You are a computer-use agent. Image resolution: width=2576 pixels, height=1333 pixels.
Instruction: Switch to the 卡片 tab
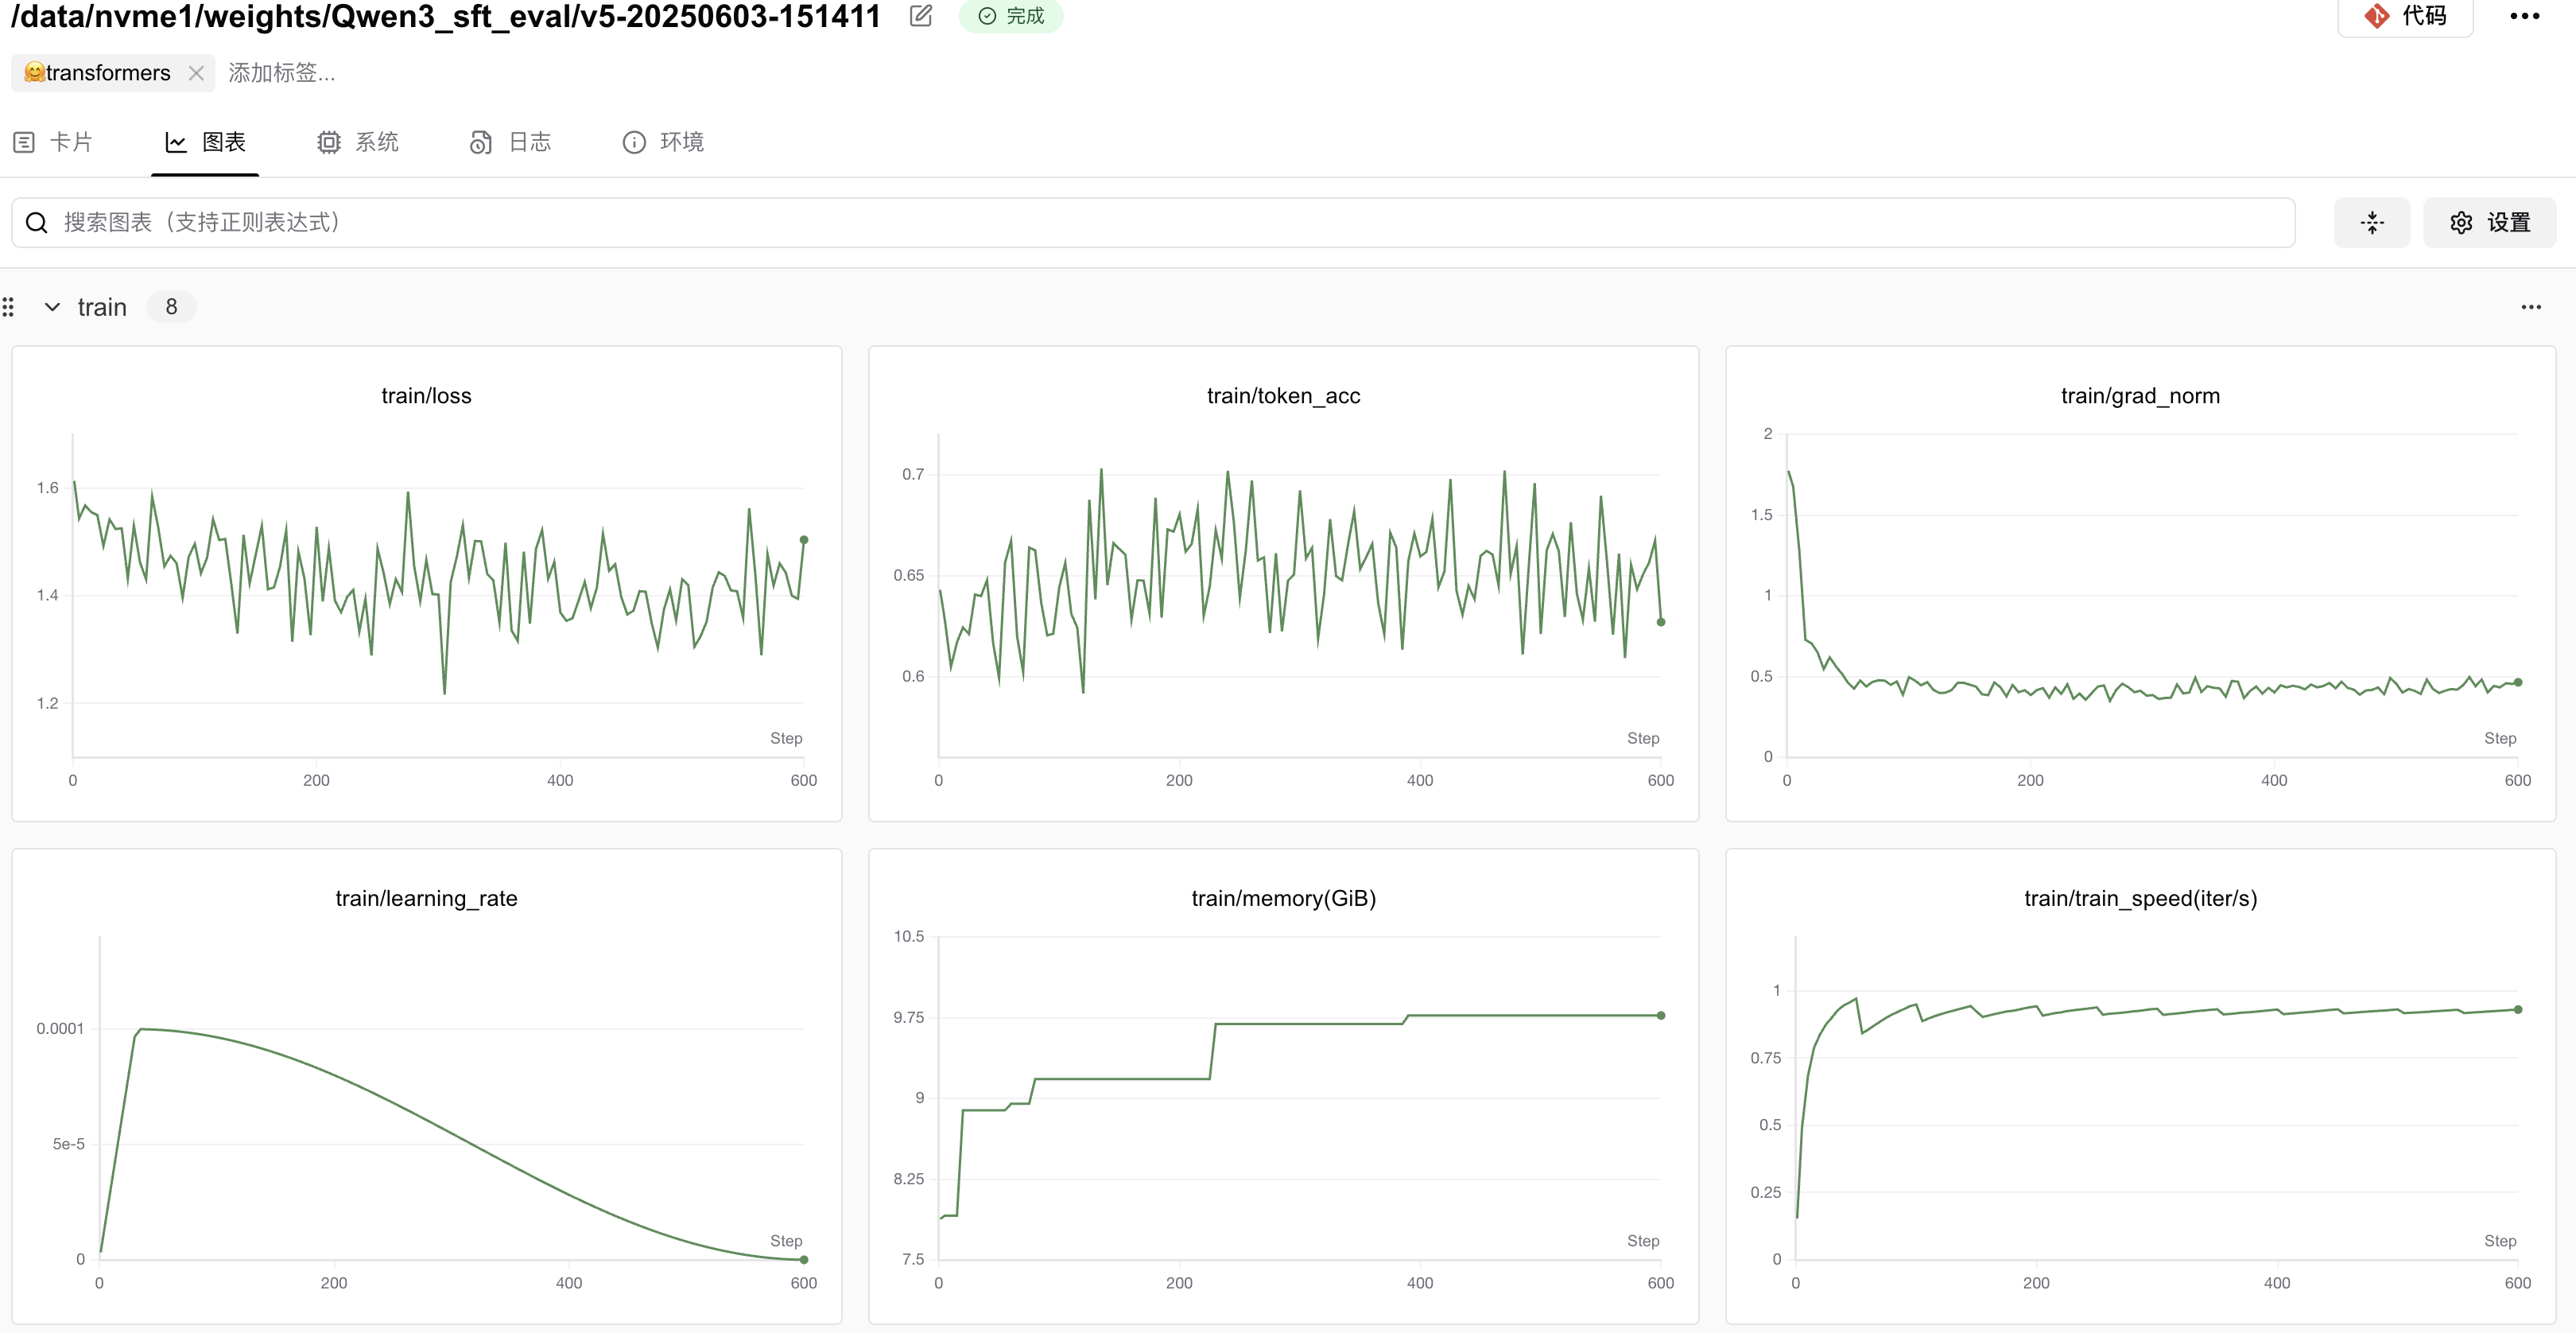[x=54, y=142]
